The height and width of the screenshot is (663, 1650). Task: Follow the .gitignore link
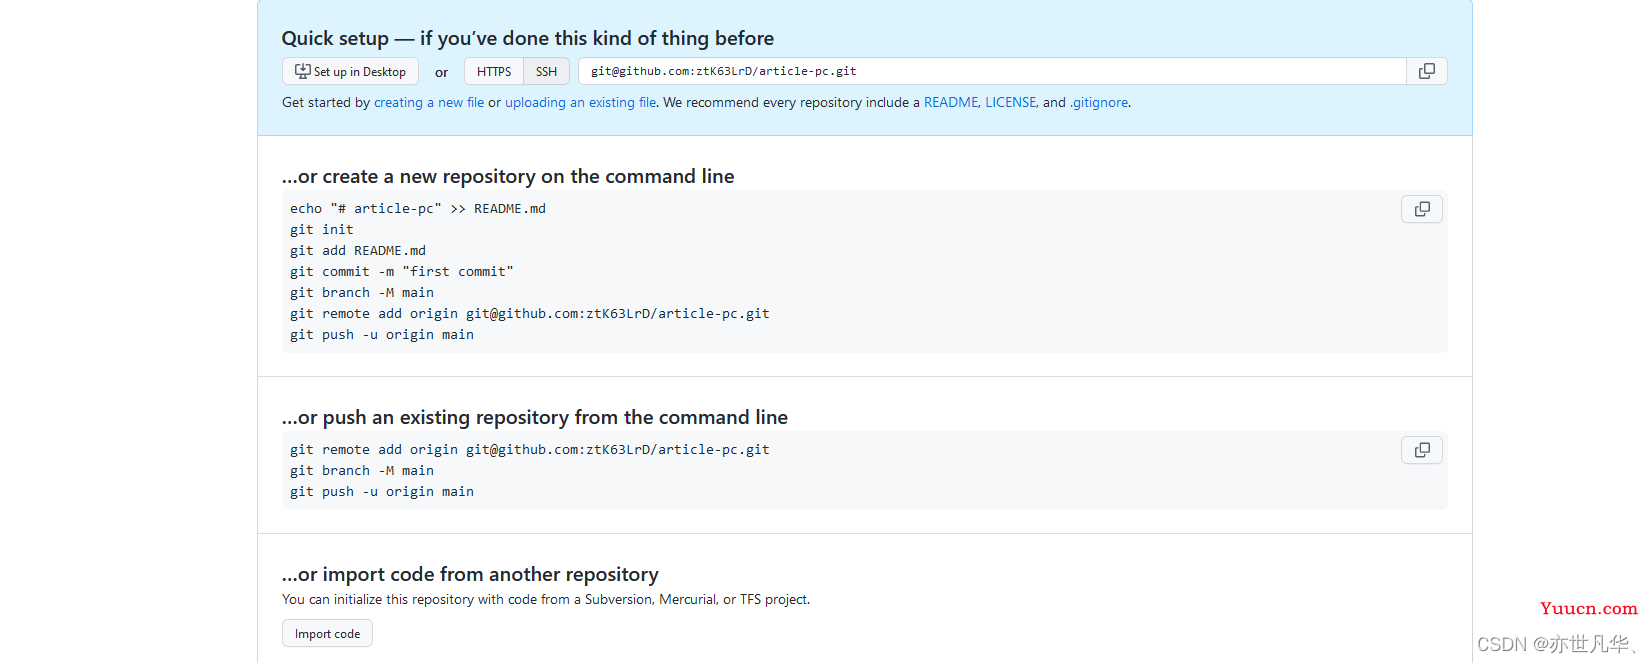tap(1099, 102)
